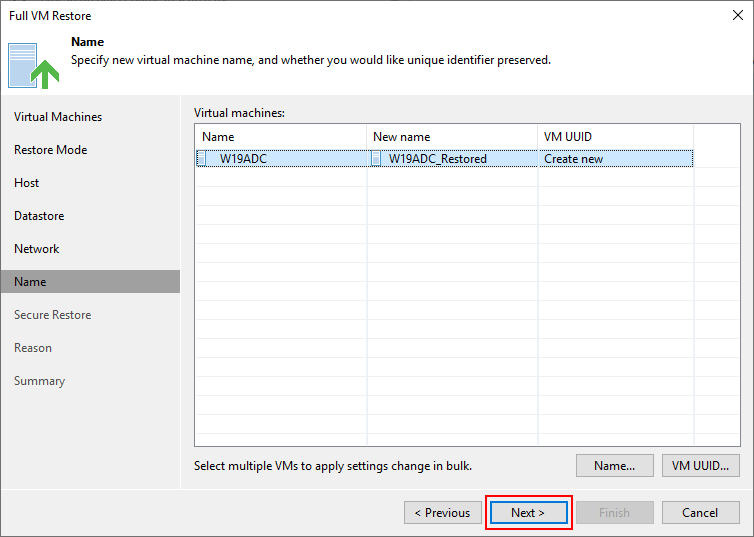Cancel the restore wizard
Screen dimensions: 754x537
coord(701,512)
